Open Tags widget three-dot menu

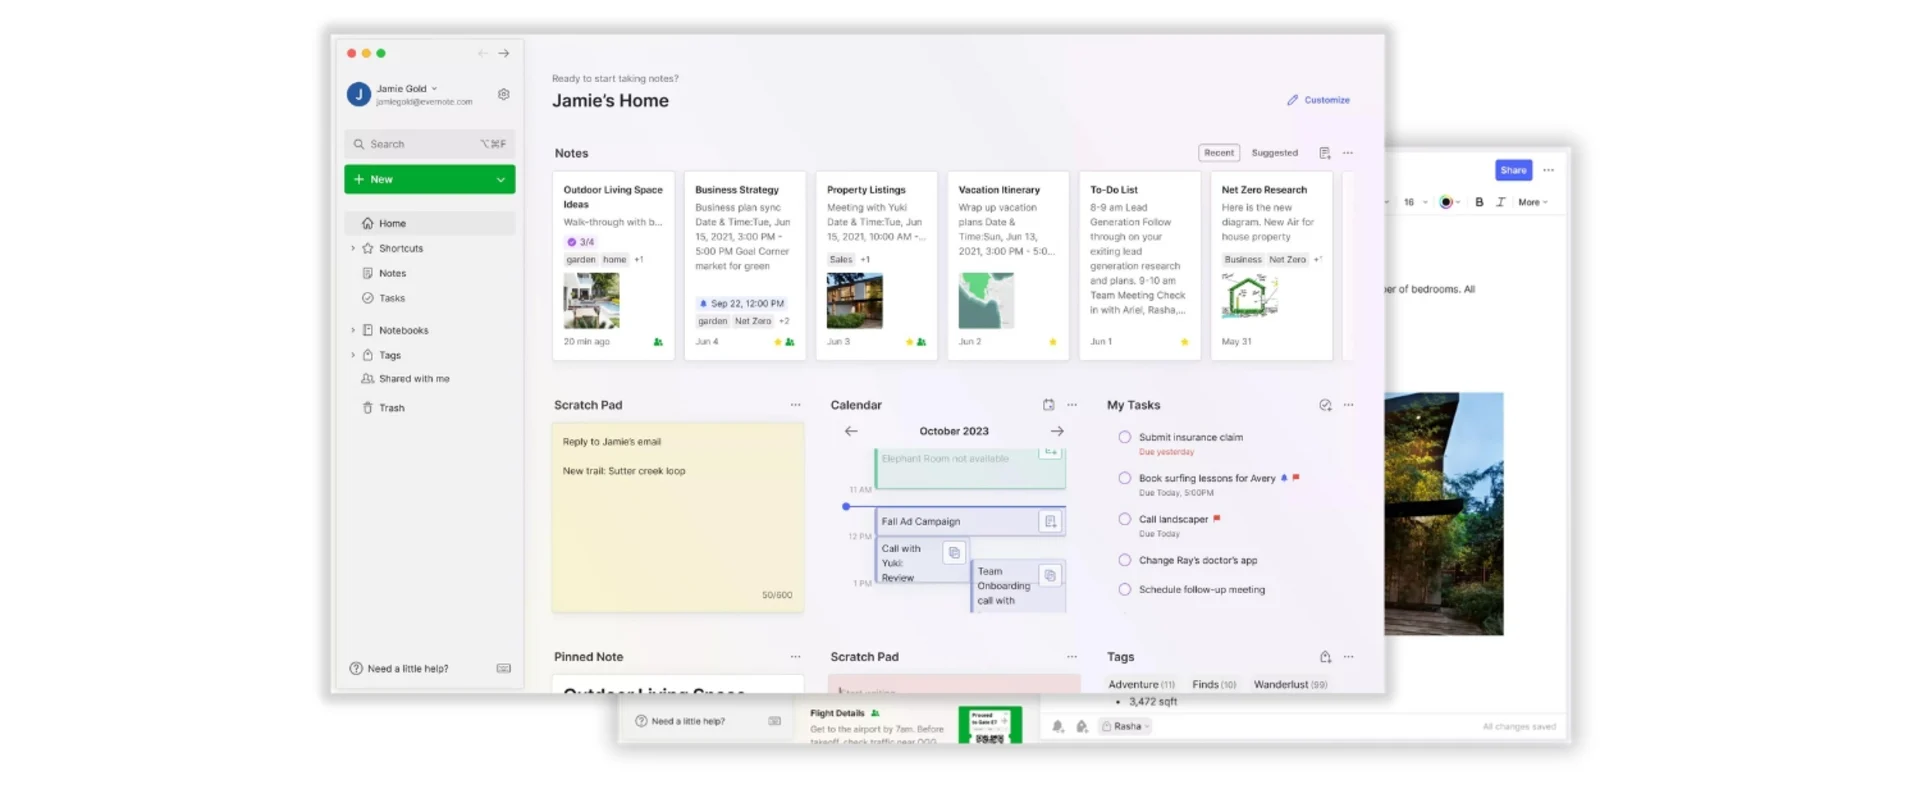coord(1349,657)
